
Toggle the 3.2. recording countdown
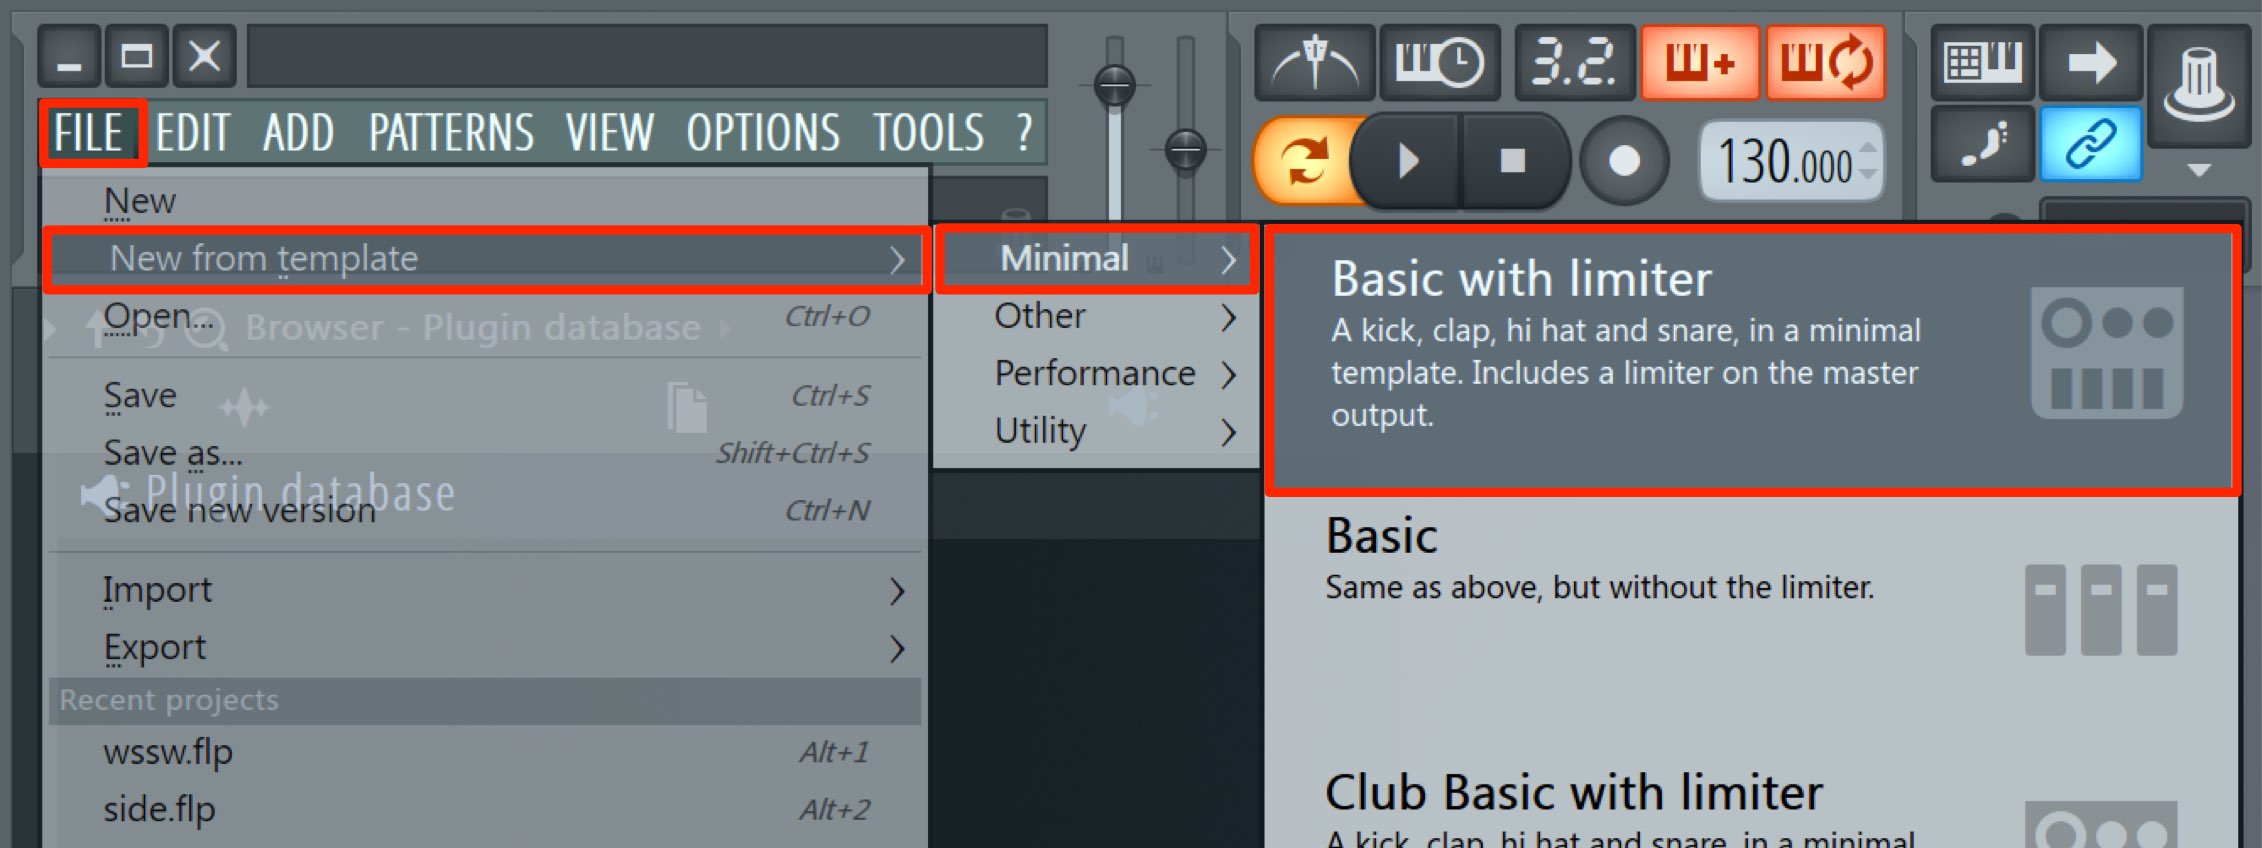(1574, 63)
